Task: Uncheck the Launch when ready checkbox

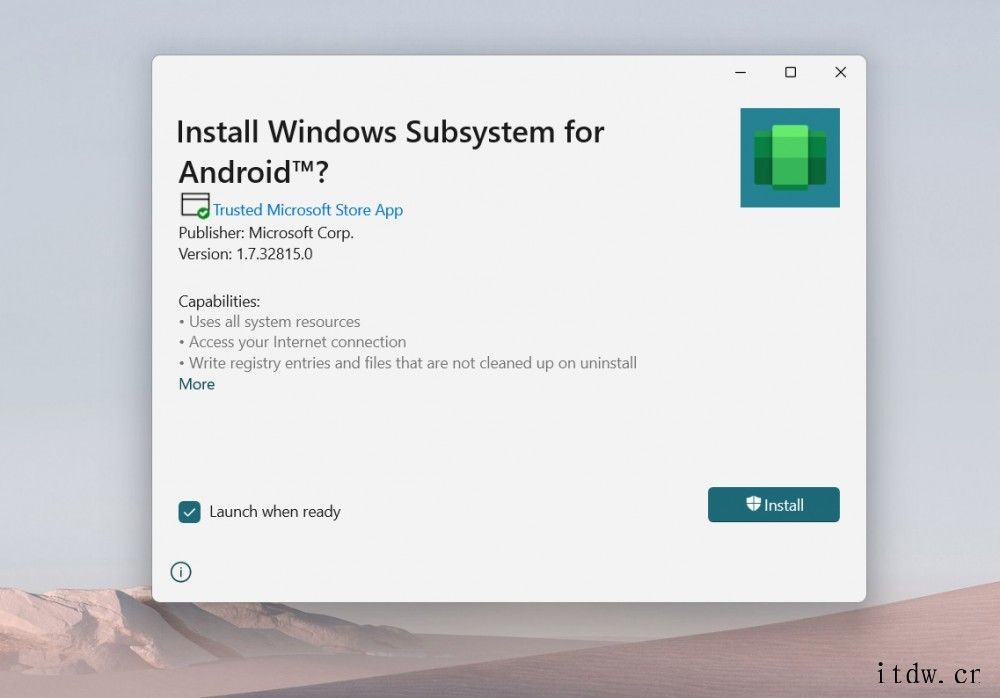Action: point(189,512)
